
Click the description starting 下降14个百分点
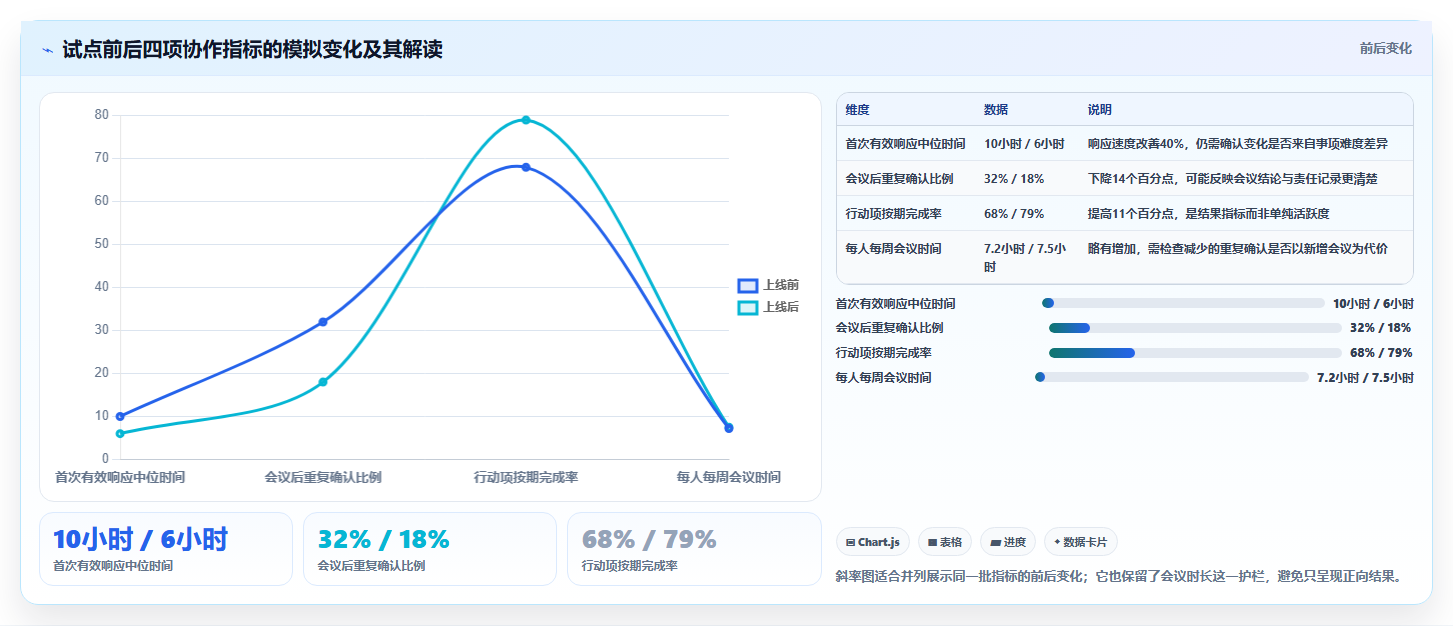point(1233,179)
